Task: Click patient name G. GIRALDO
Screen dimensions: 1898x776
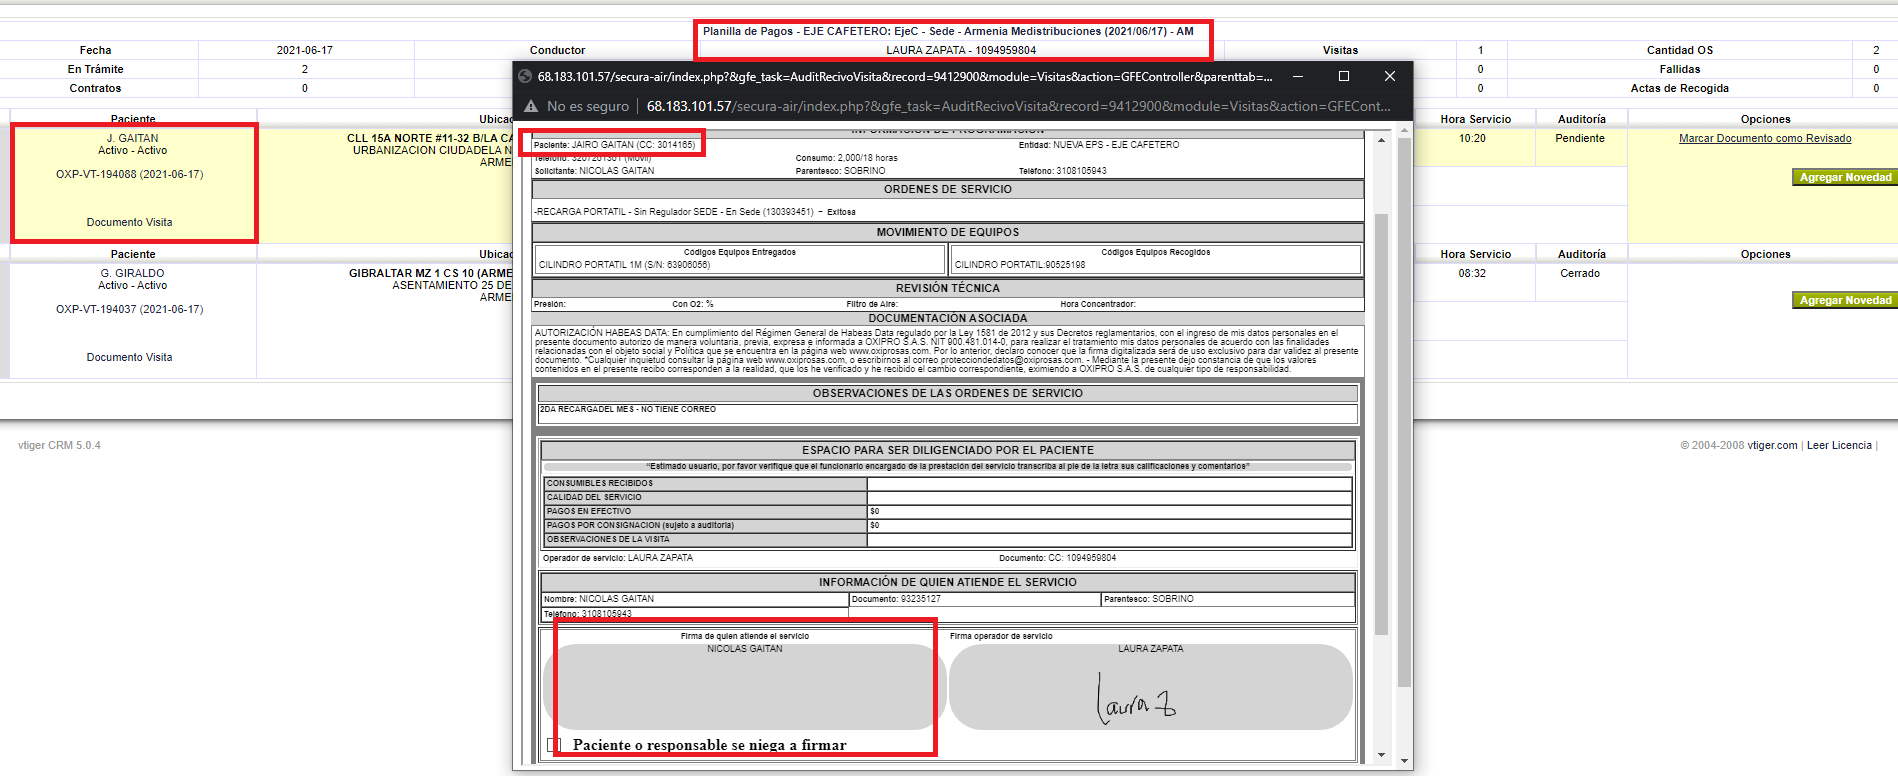Action: (x=132, y=273)
